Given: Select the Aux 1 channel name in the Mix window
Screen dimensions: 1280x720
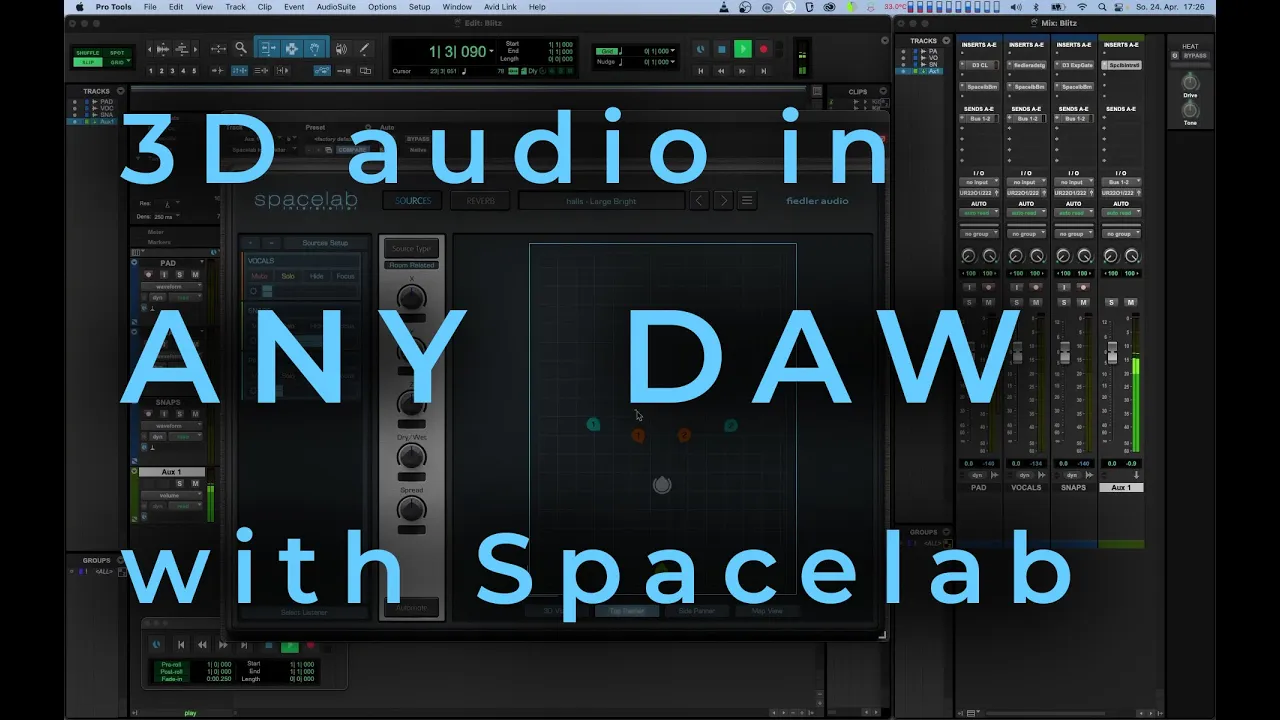Looking at the screenshot, I should 1122,487.
